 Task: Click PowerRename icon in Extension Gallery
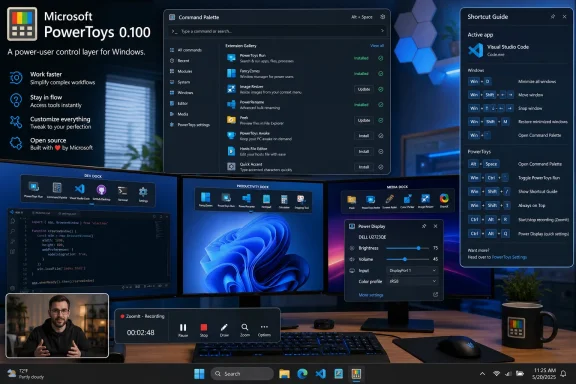[231, 104]
